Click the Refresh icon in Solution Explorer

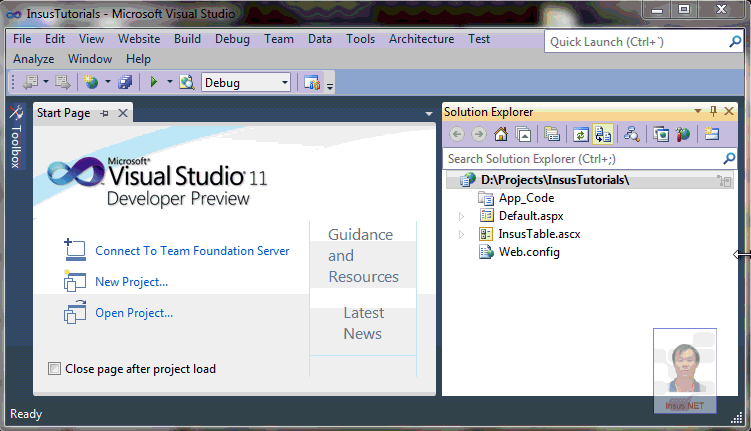point(580,134)
